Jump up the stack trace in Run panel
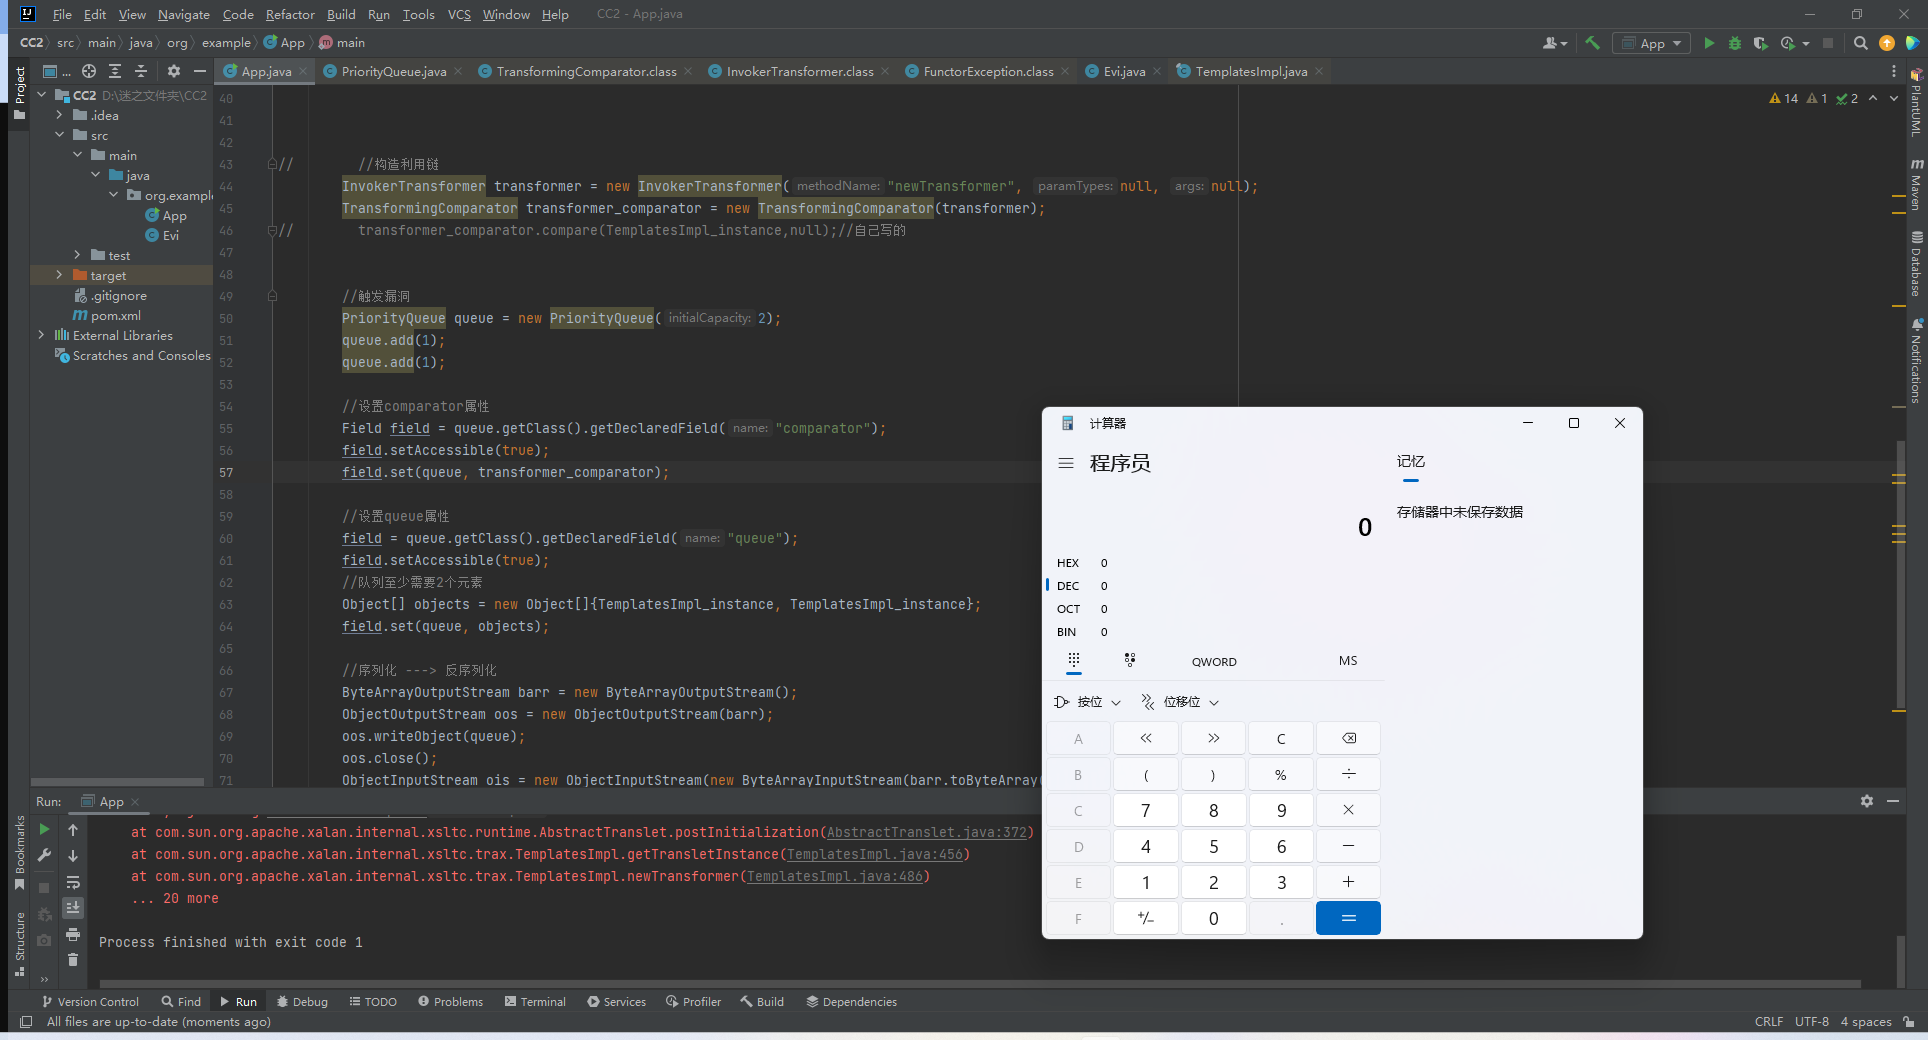The width and height of the screenshot is (1928, 1040). (x=73, y=829)
